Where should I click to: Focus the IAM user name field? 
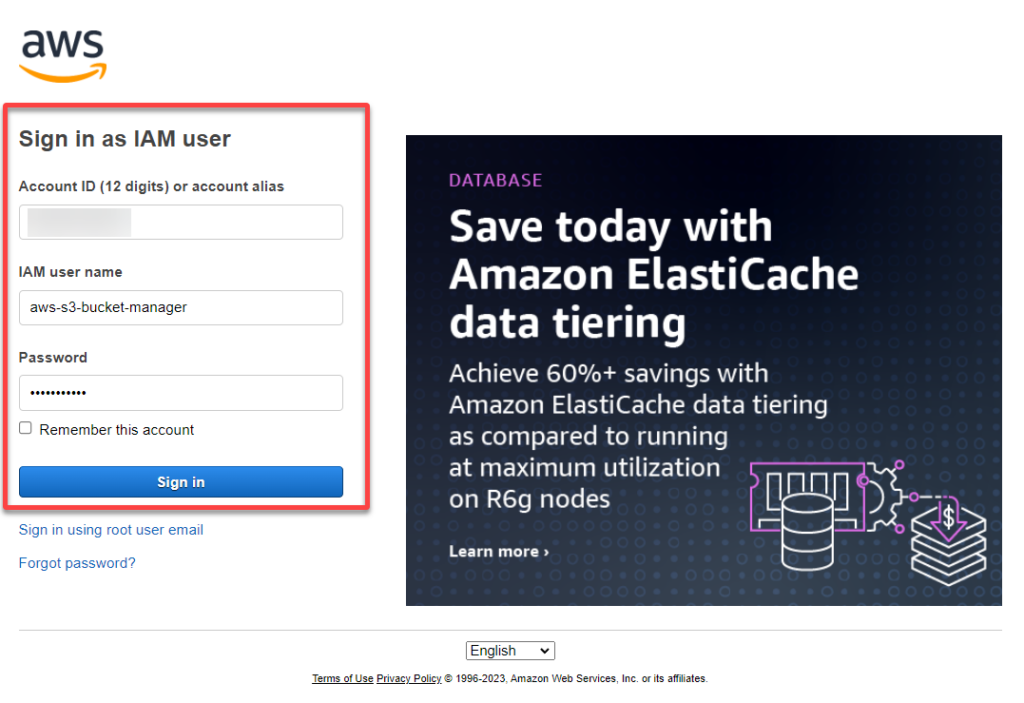181,308
